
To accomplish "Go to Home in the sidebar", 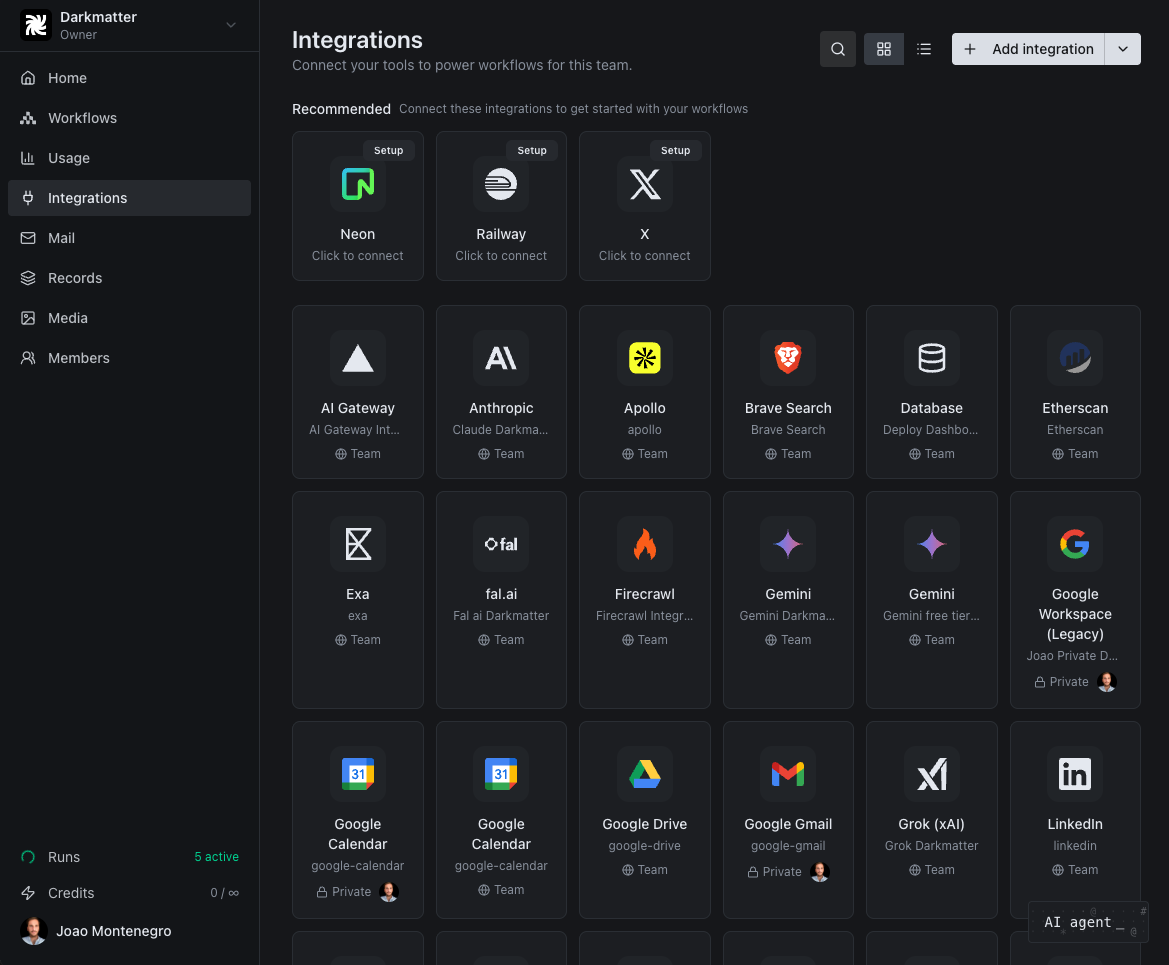I will (129, 78).
